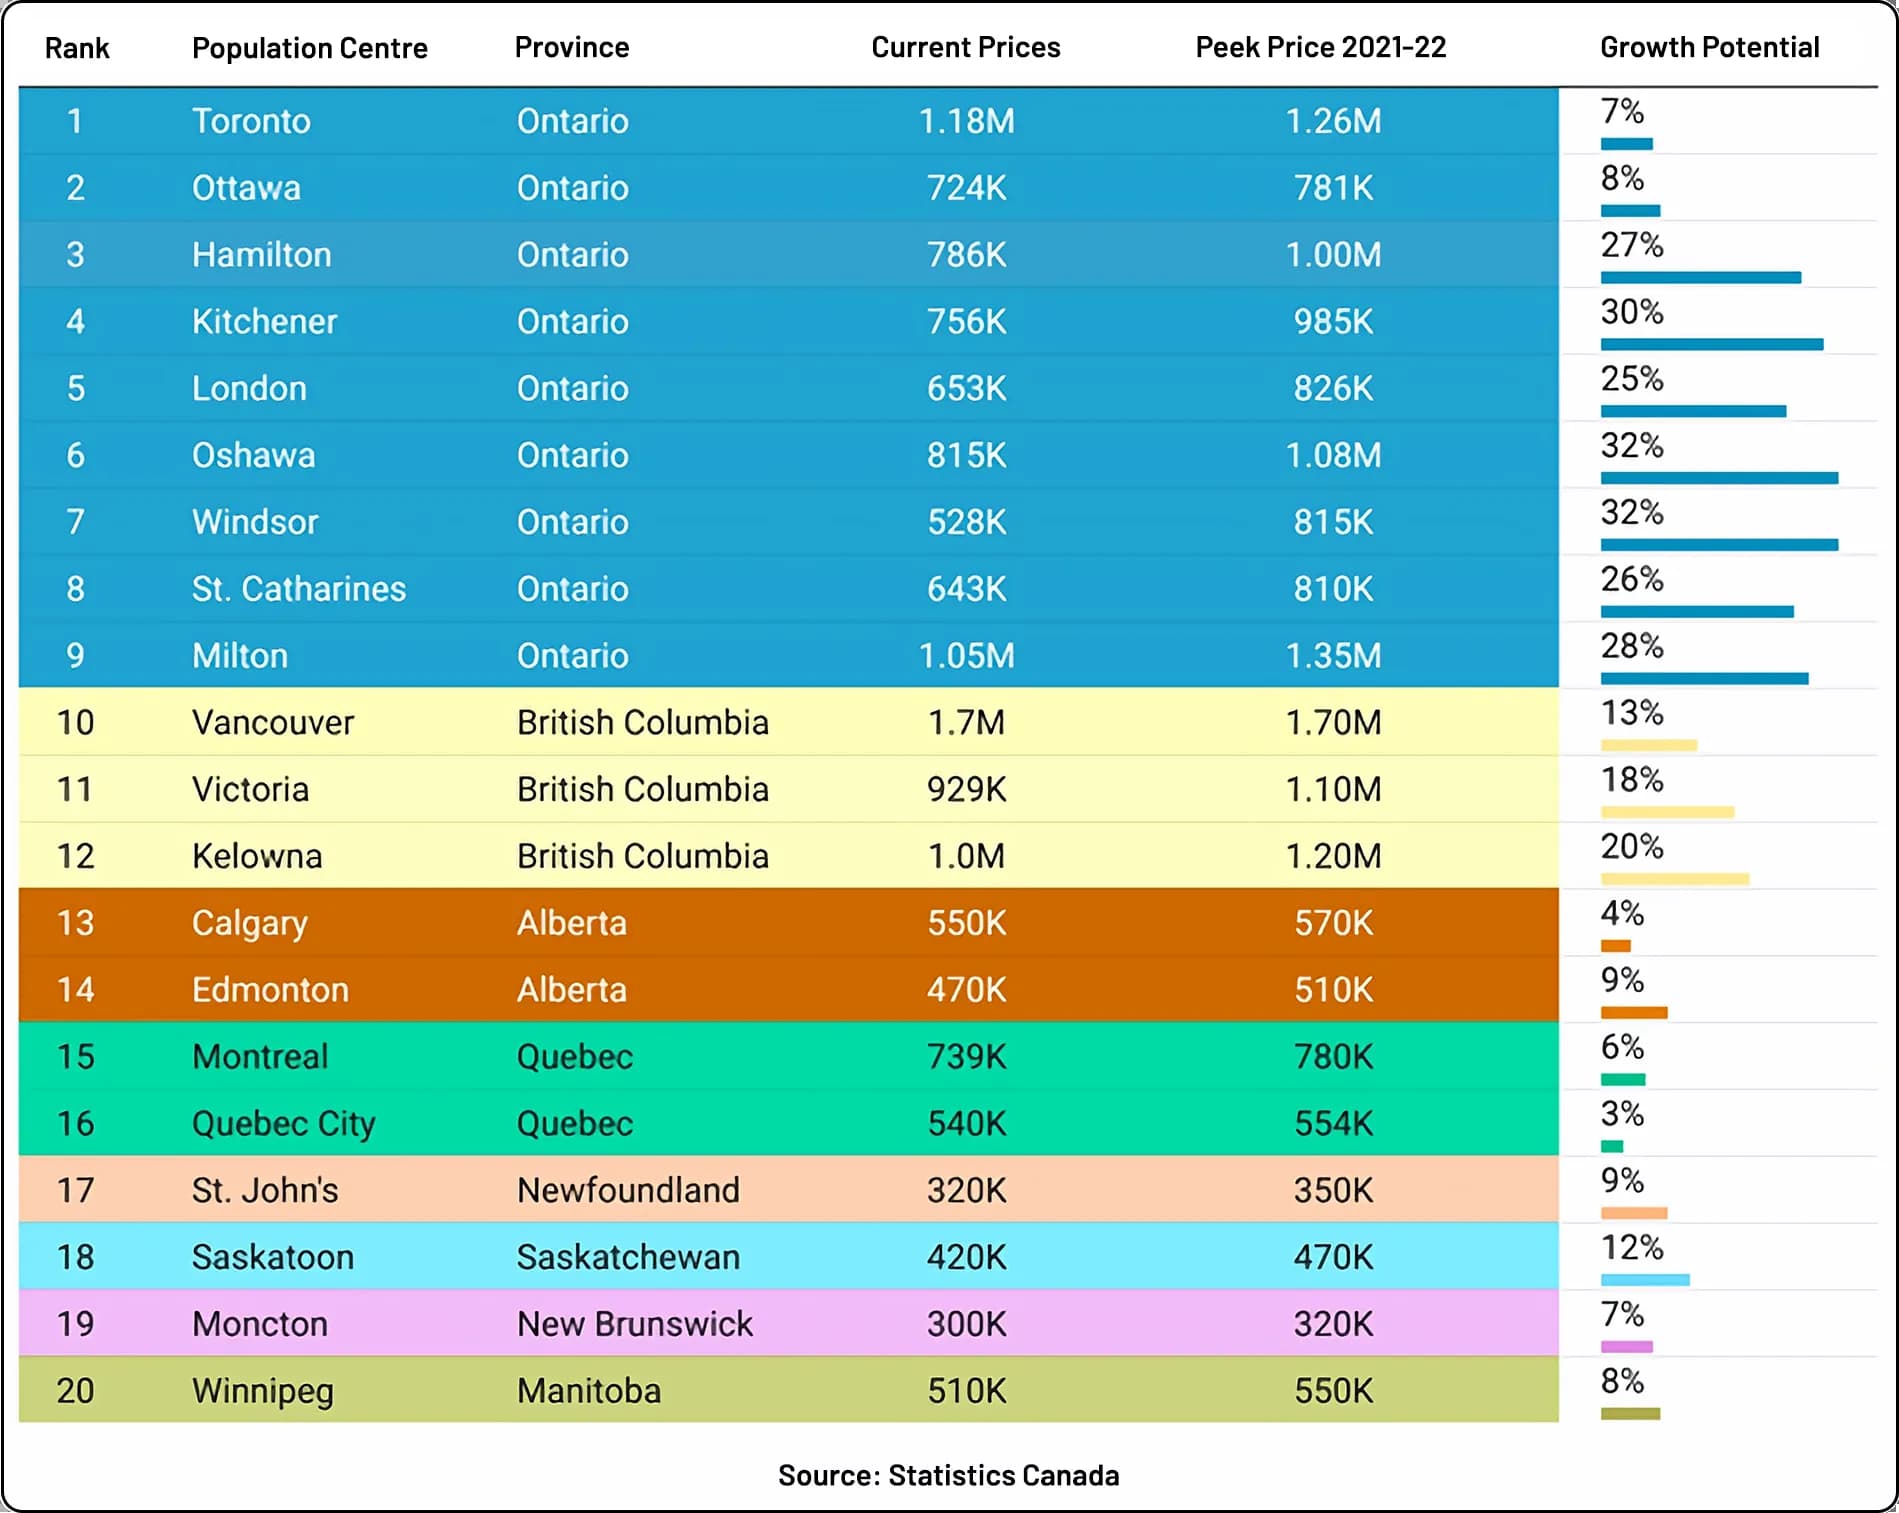The image size is (1899, 1513).
Task: Select Saskatoon's light blue 12% bar
Action: point(1645,1280)
